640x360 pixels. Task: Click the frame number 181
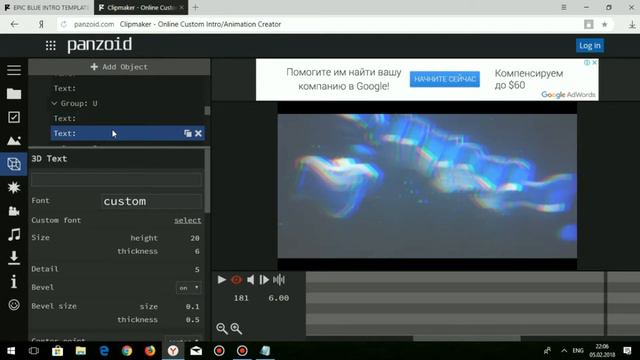coord(241,298)
